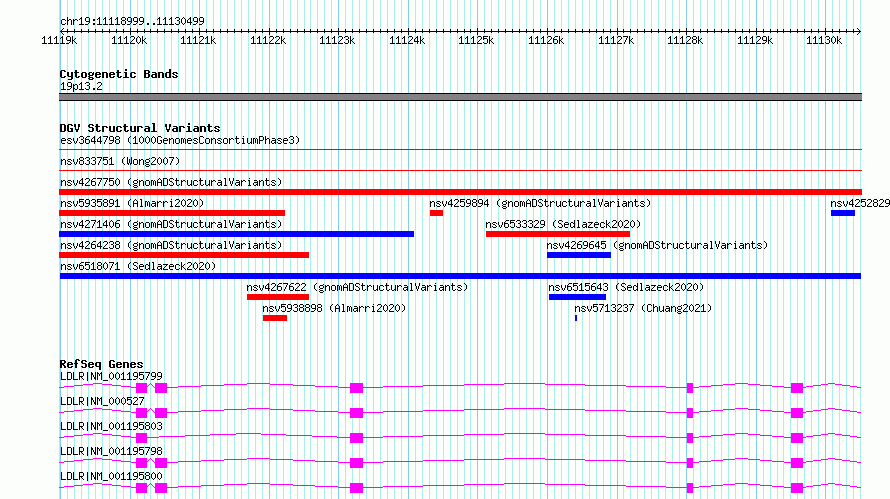Viewport: 890px width, 499px height.
Task: Open transcript LDLR|NM_001195800
Action: 111,476
